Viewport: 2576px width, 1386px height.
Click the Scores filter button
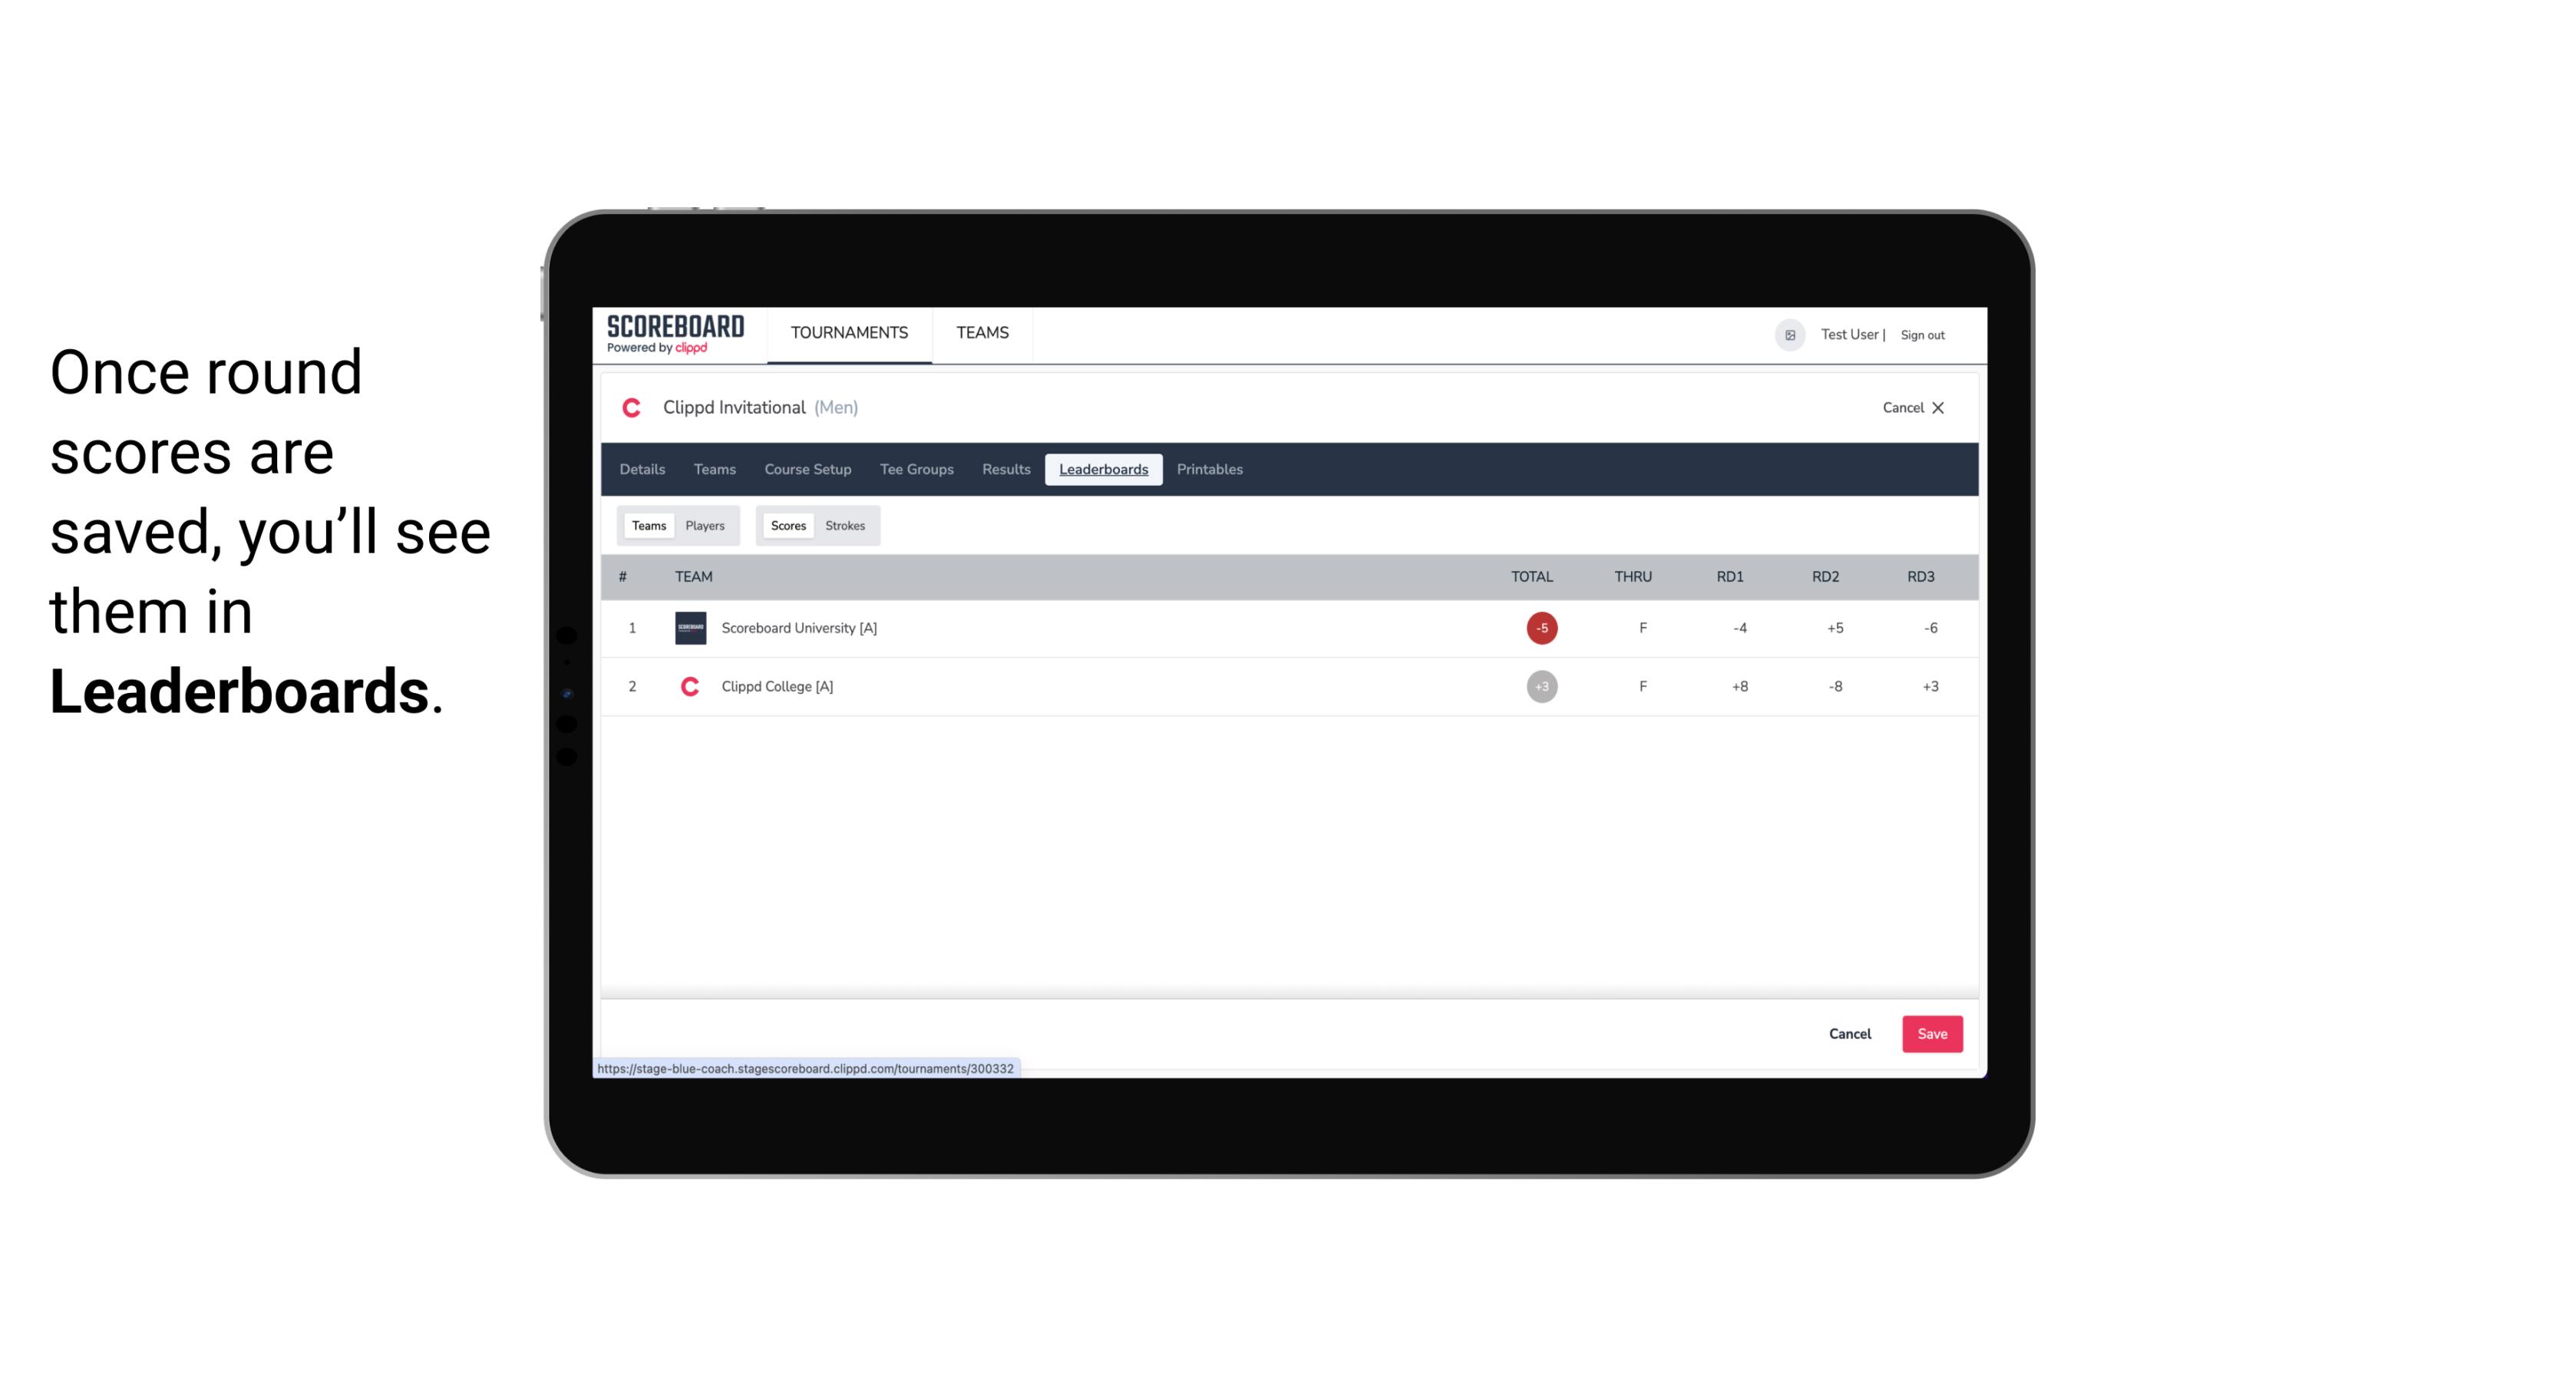(787, 526)
